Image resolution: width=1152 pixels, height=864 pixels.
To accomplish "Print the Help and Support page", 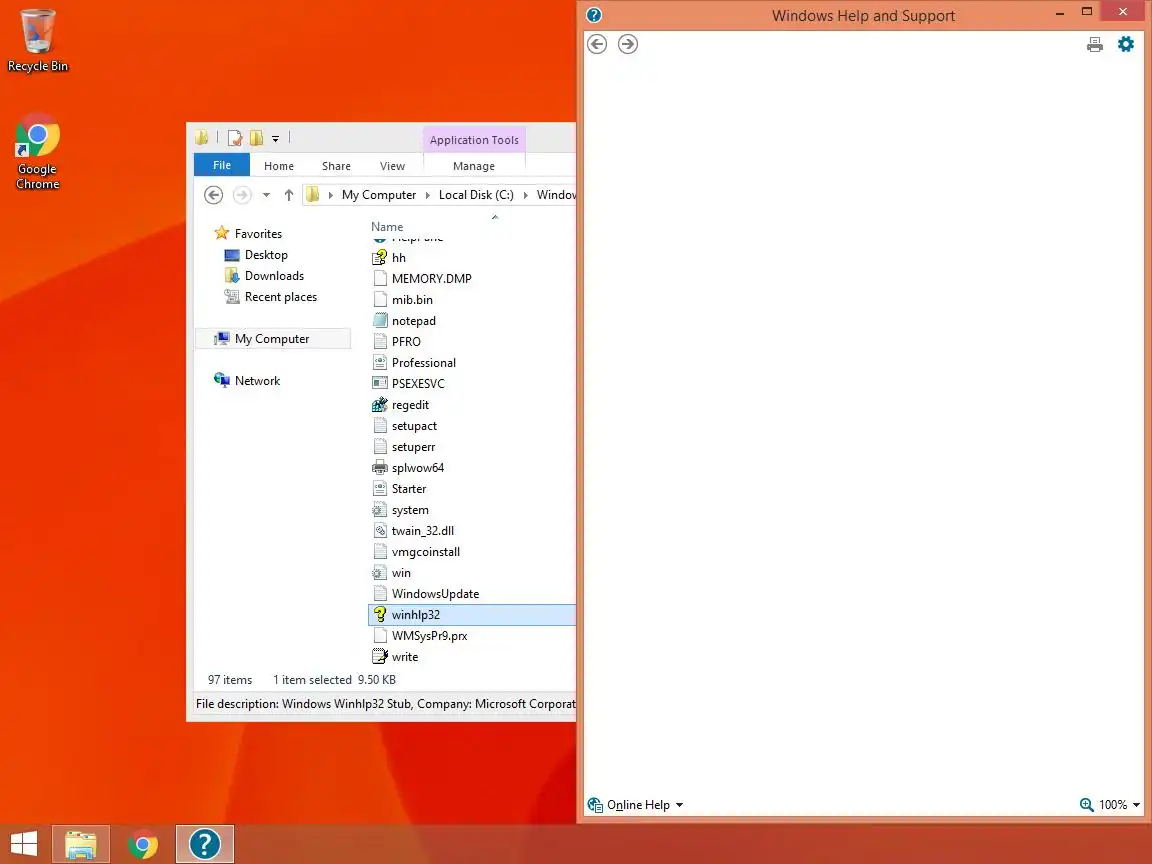I will [1095, 45].
